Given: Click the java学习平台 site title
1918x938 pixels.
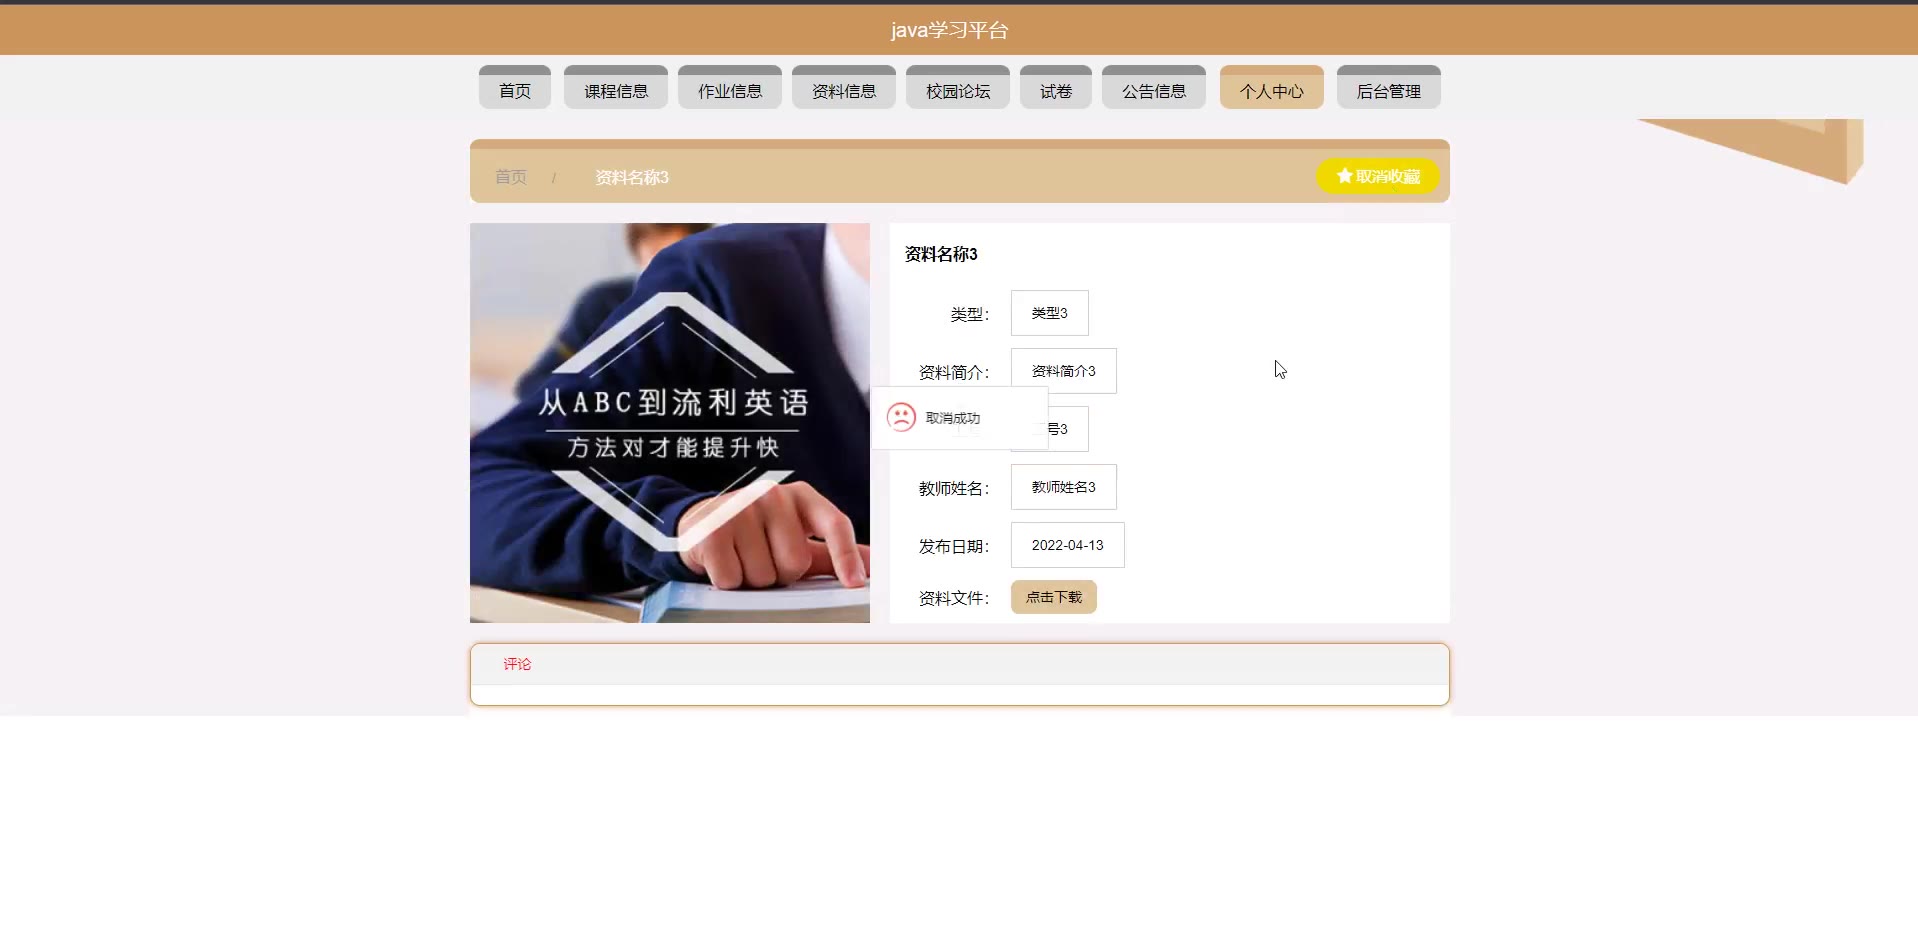Looking at the screenshot, I should click(x=950, y=30).
